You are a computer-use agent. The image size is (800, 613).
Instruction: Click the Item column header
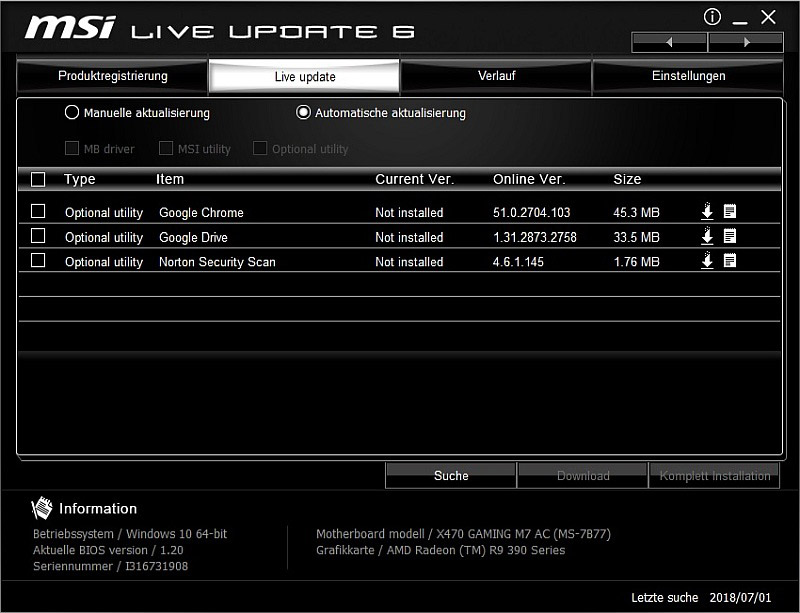pos(170,179)
